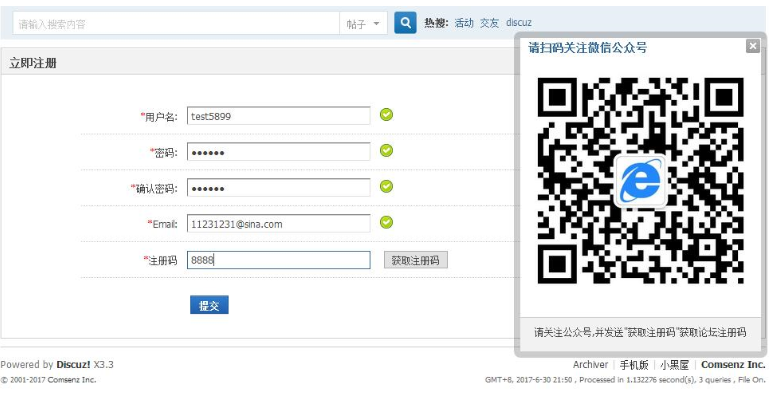Image resolution: width=773 pixels, height=407 pixels.
Task: Click the blue search magnifier button
Action: click(405, 23)
